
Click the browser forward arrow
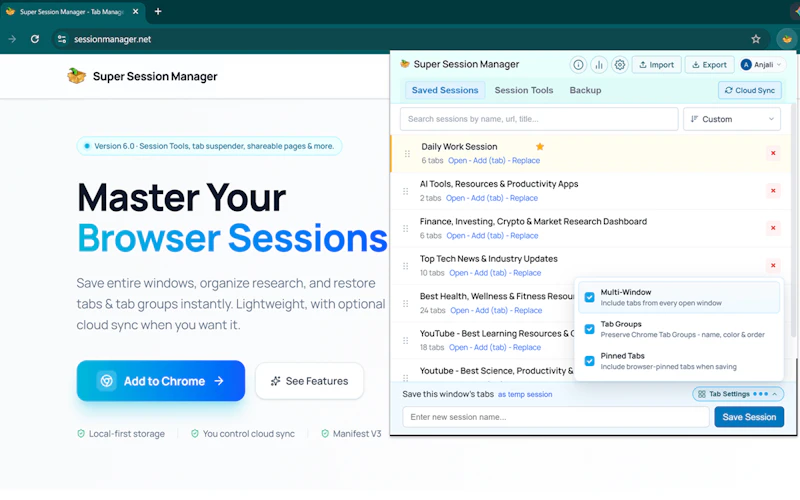coord(12,39)
